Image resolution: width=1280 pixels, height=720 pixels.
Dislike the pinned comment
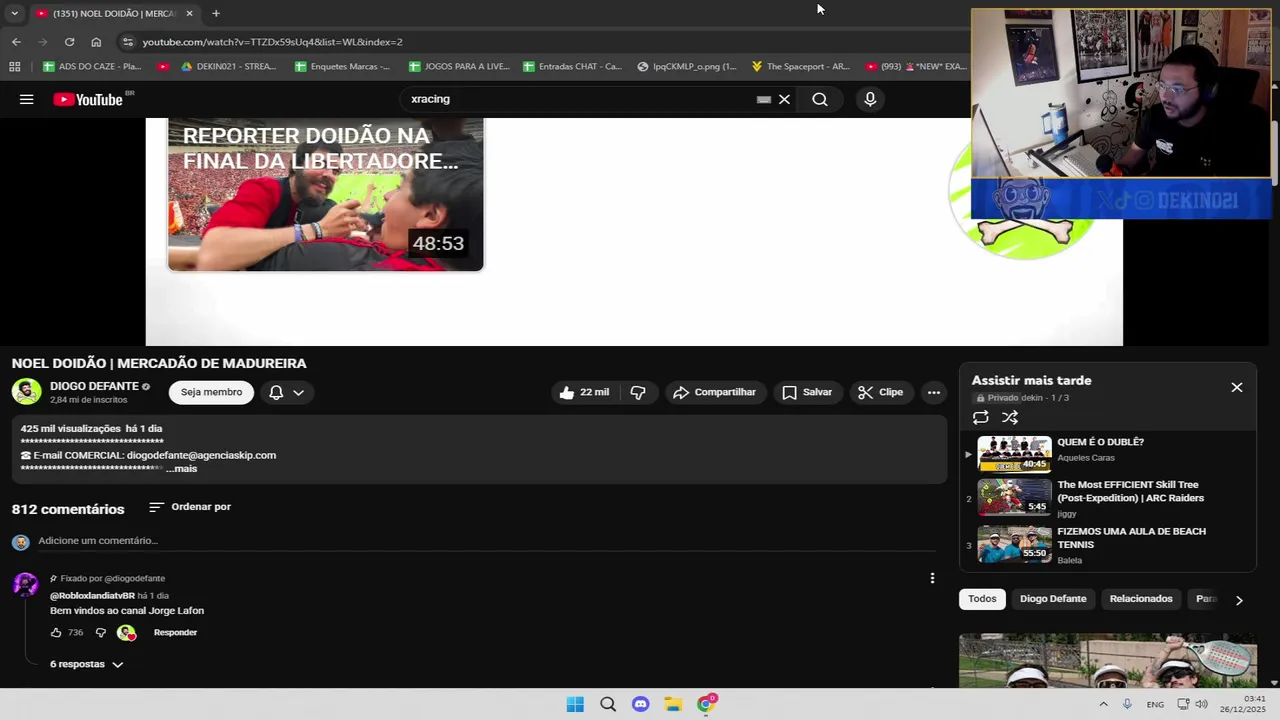pyautogui.click(x=100, y=633)
